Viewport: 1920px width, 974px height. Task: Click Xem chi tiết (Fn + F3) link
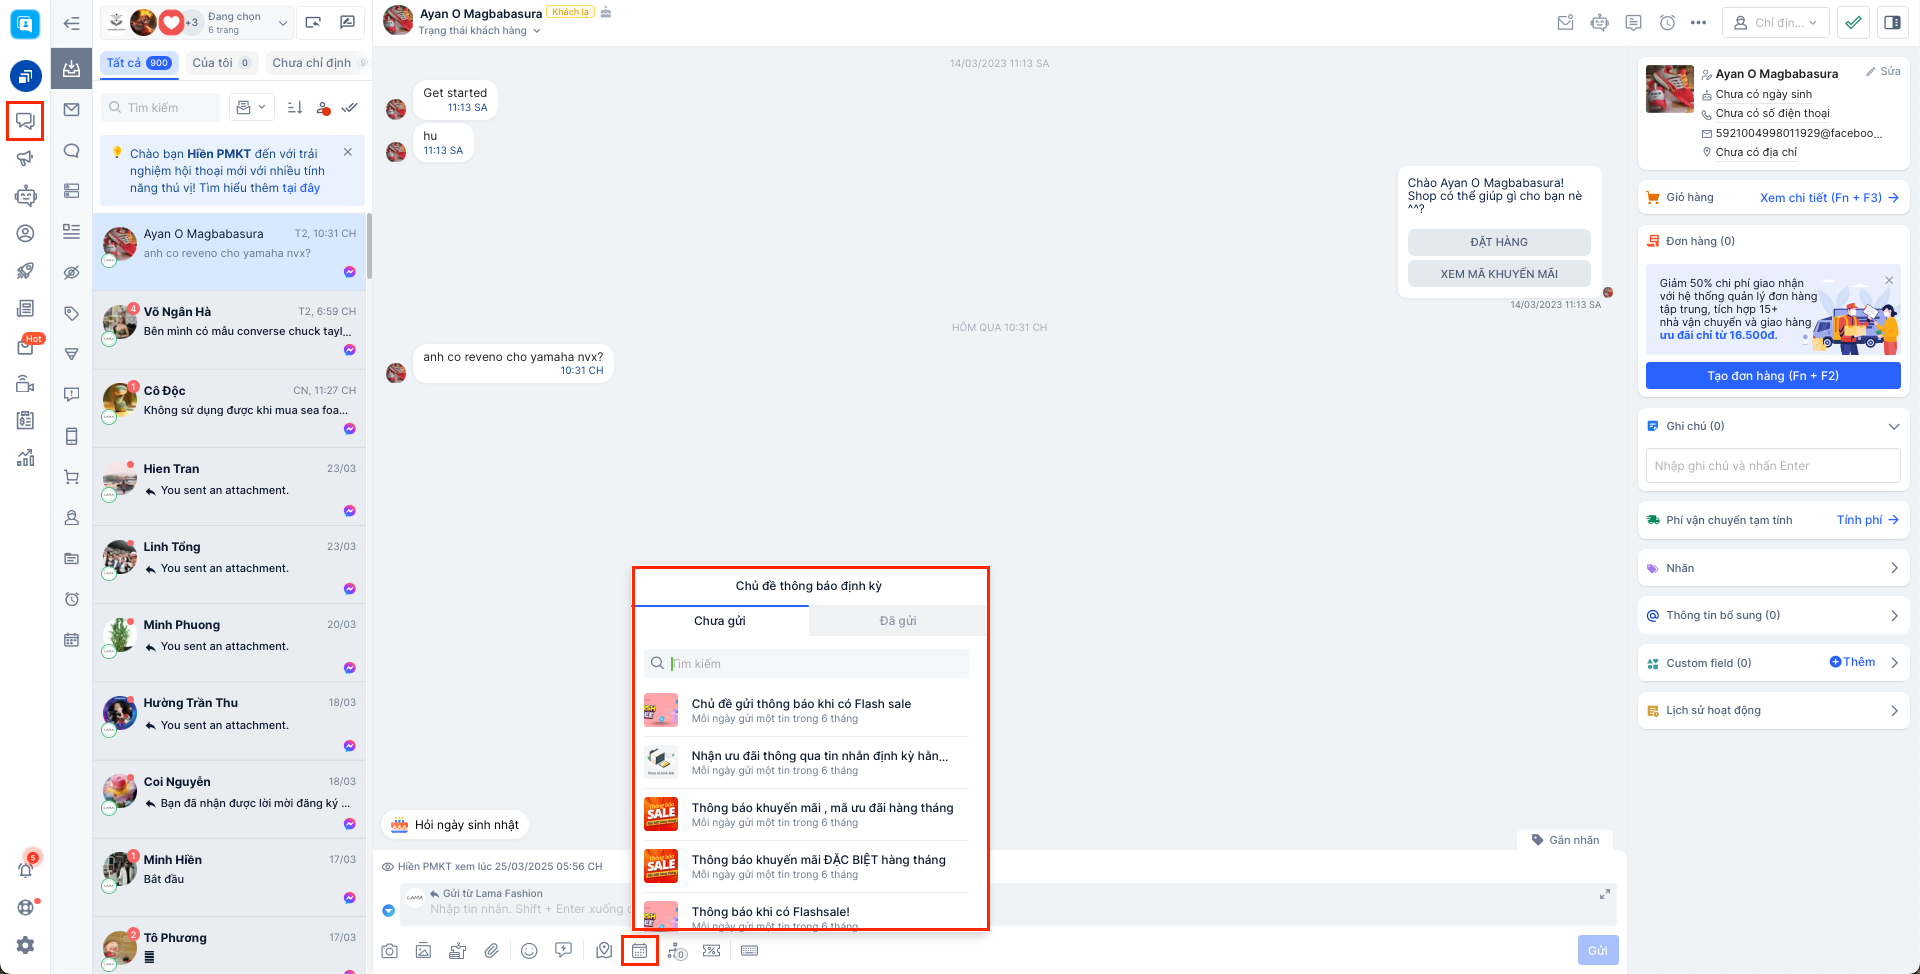(1829, 198)
